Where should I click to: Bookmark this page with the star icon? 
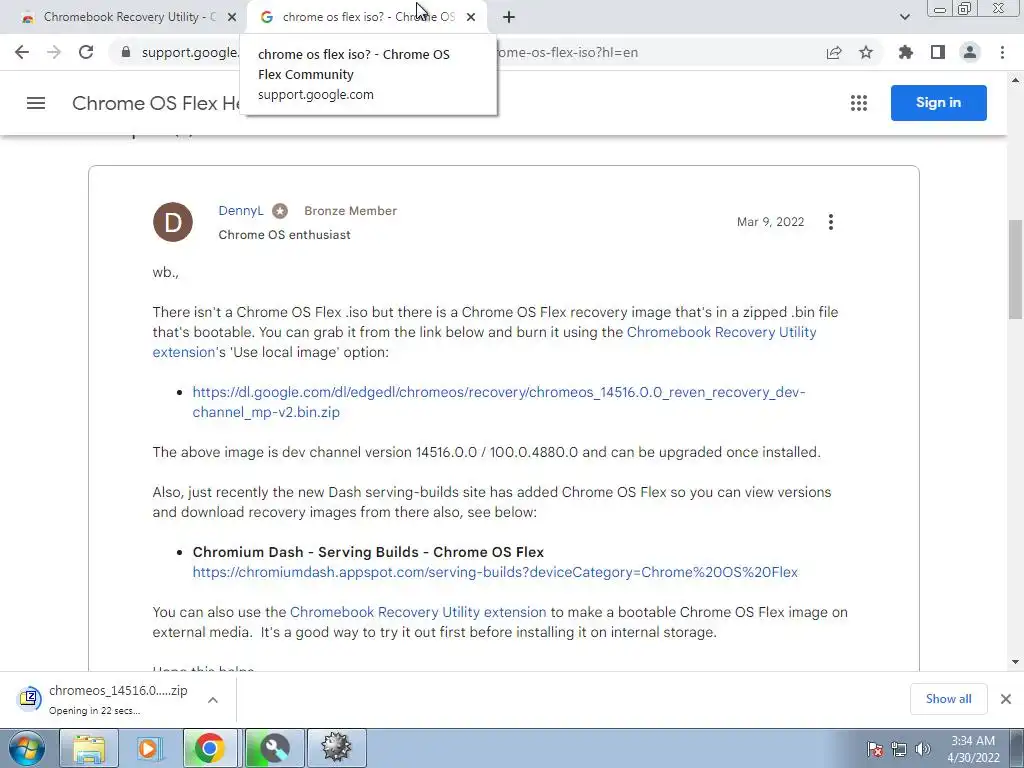coord(866,52)
